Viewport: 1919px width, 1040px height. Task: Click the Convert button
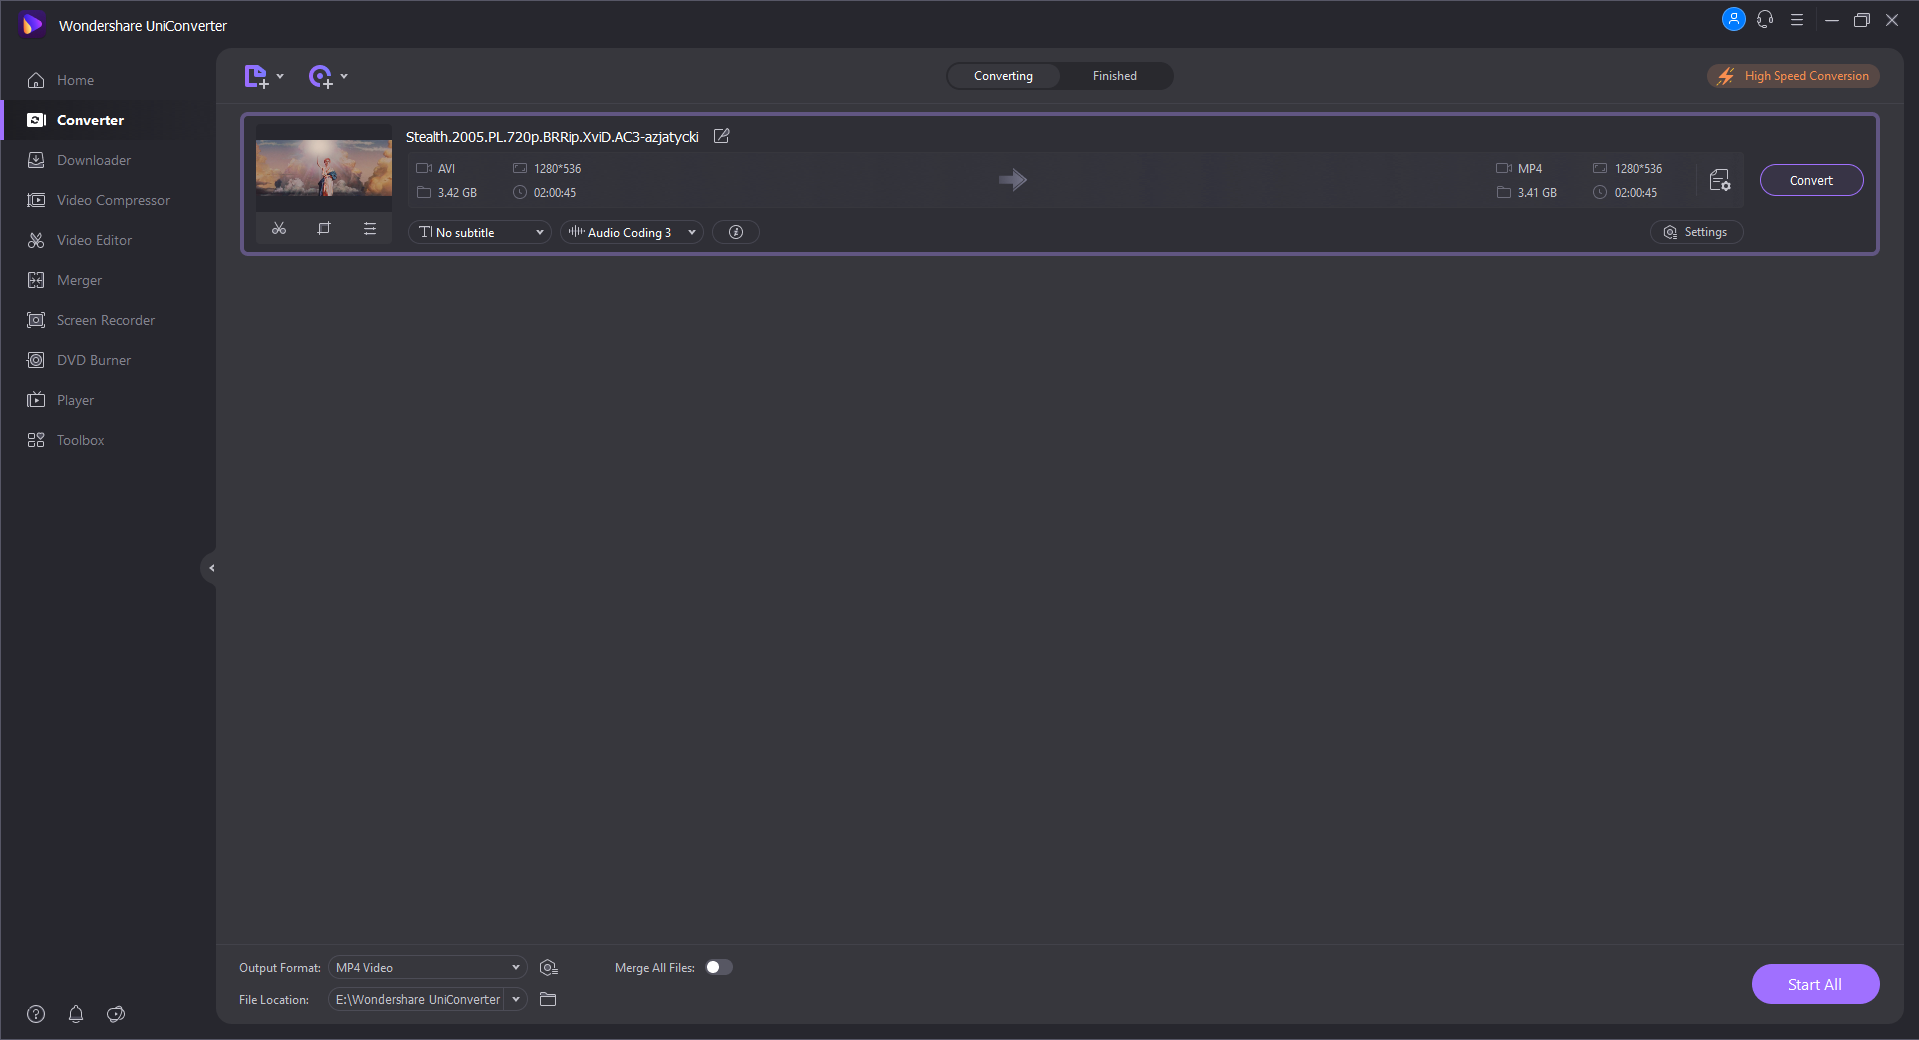(x=1811, y=180)
